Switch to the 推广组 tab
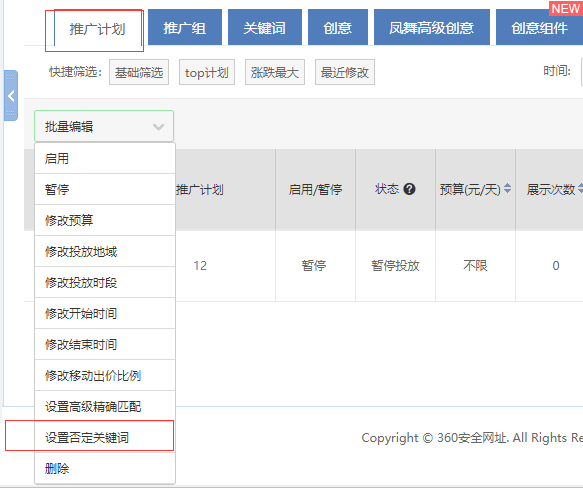Screen dimensions: 583x488 (185, 28)
